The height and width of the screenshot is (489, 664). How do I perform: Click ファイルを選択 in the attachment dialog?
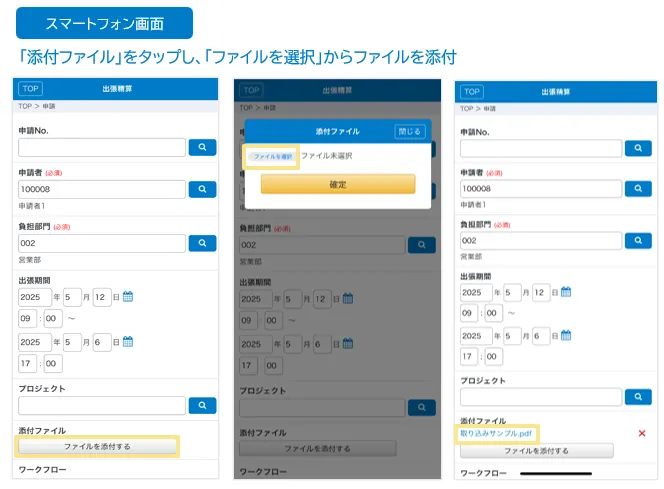click(272, 157)
